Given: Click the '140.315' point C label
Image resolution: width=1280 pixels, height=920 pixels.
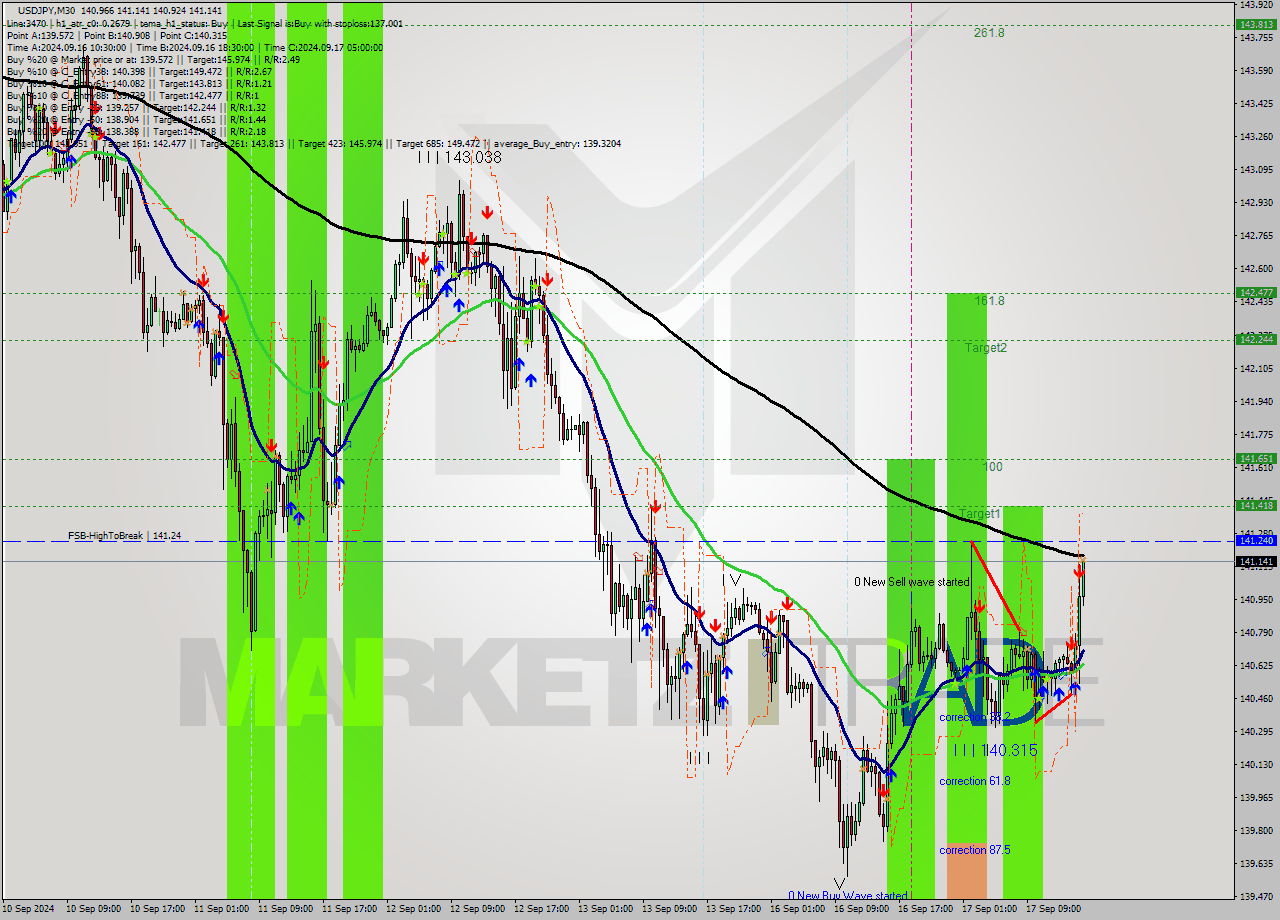Looking at the screenshot, I should click(1010, 750).
